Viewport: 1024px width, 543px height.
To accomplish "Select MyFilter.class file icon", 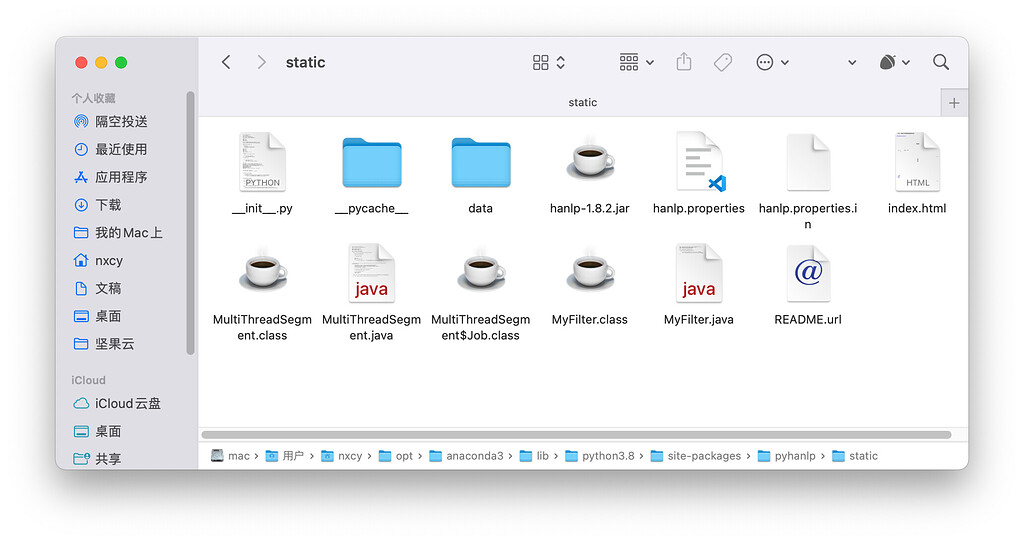I will pyautogui.click(x=590, y=270).
